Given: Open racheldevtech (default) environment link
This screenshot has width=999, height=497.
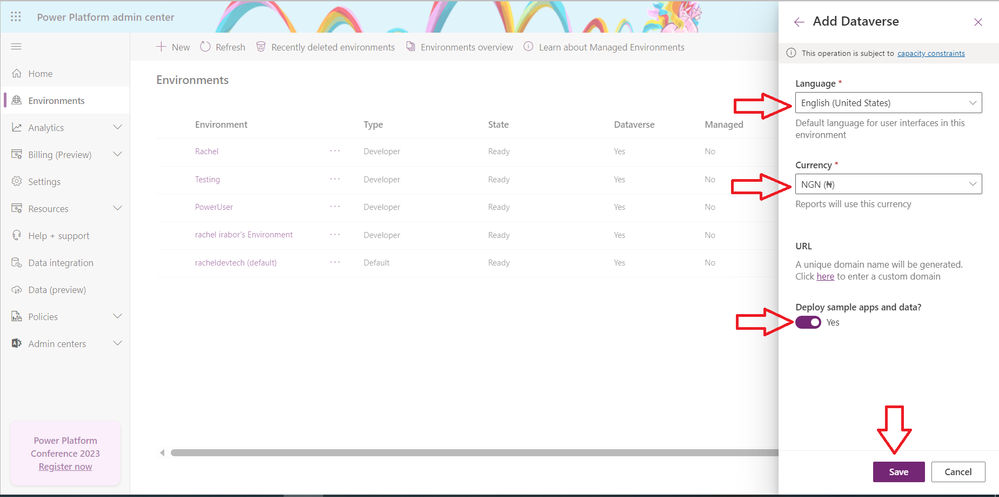Looking at the screenshot, I should click(236, 263).
